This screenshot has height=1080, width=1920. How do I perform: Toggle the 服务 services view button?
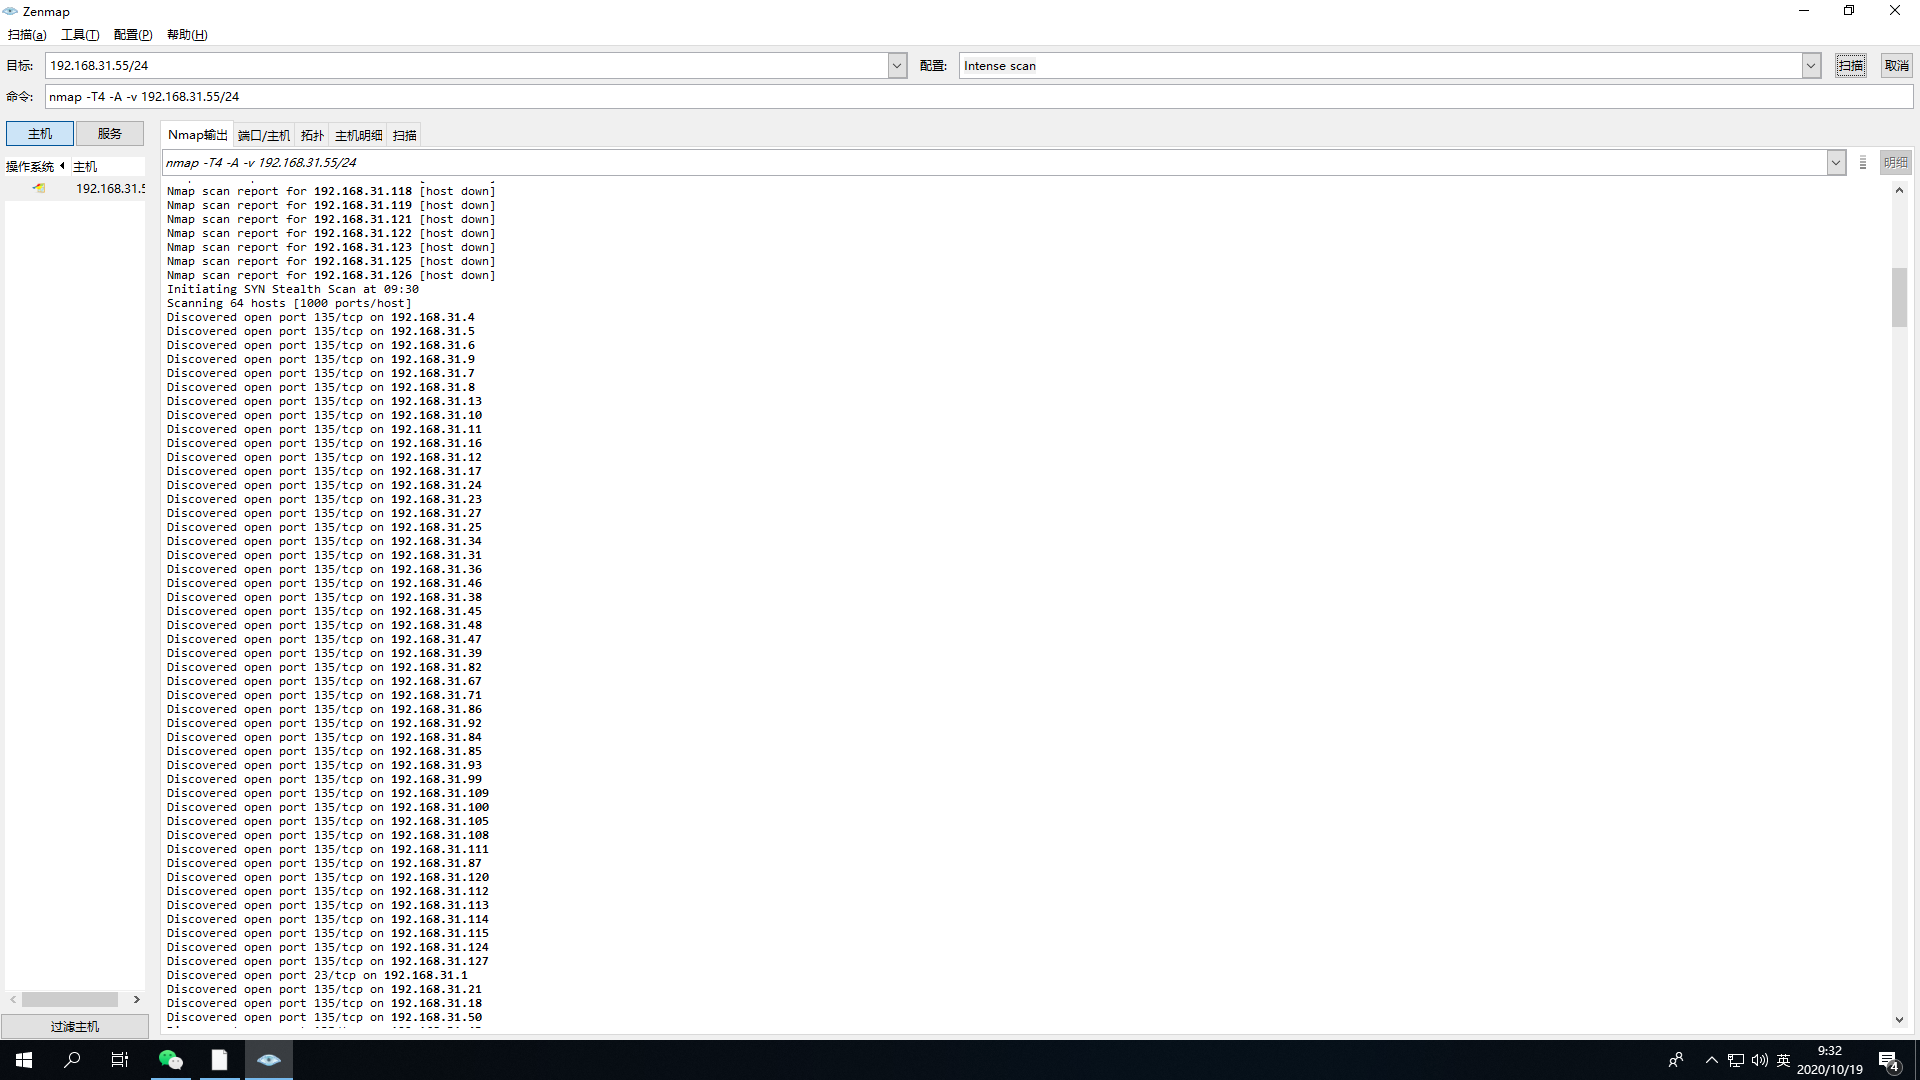(110, 134)
